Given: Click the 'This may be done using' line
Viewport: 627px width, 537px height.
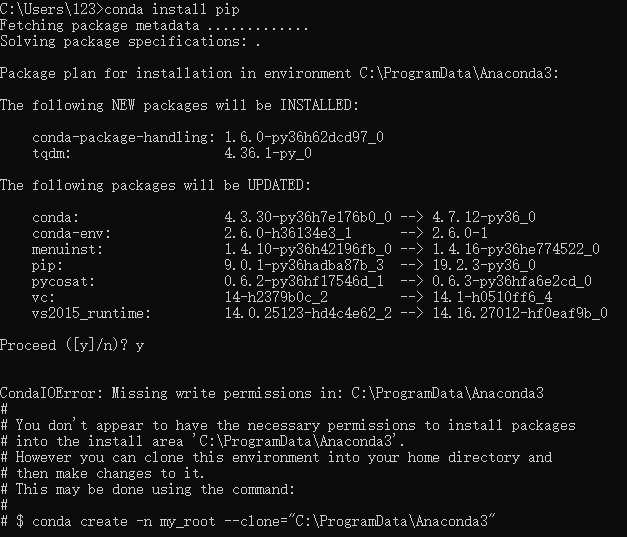Looking at the screenshot, I should click(148, 489).
